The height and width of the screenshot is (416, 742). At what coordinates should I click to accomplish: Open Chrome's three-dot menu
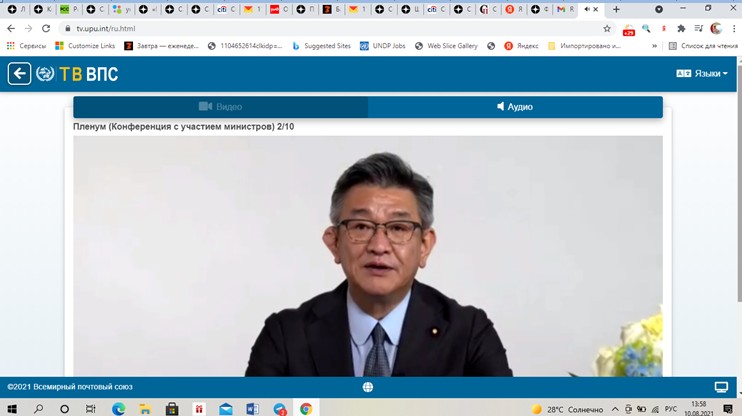point(733,29)
